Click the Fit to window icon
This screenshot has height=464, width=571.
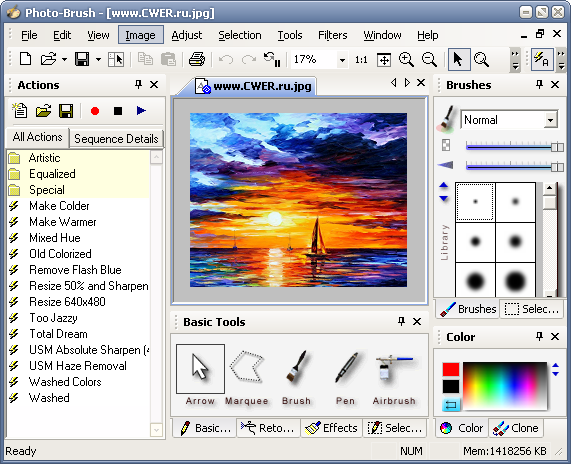pos(384,59)
